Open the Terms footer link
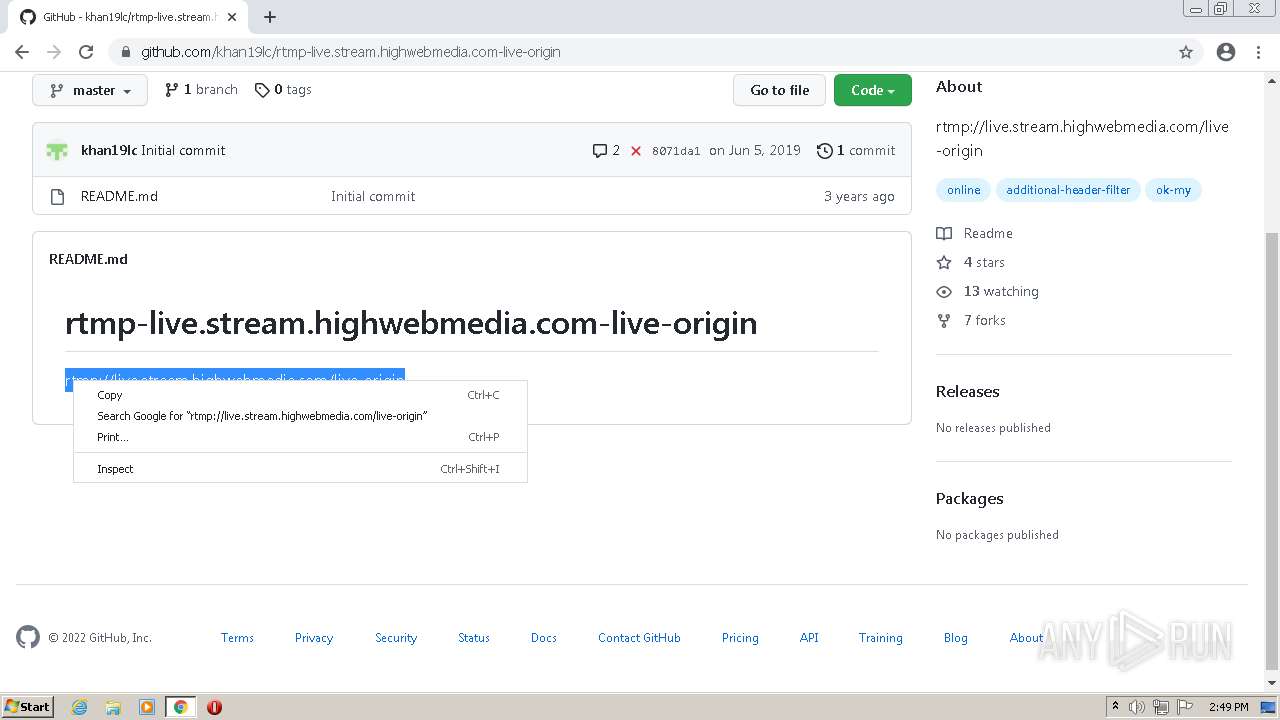The image size is (1280, 720). [x=237, y=637]
